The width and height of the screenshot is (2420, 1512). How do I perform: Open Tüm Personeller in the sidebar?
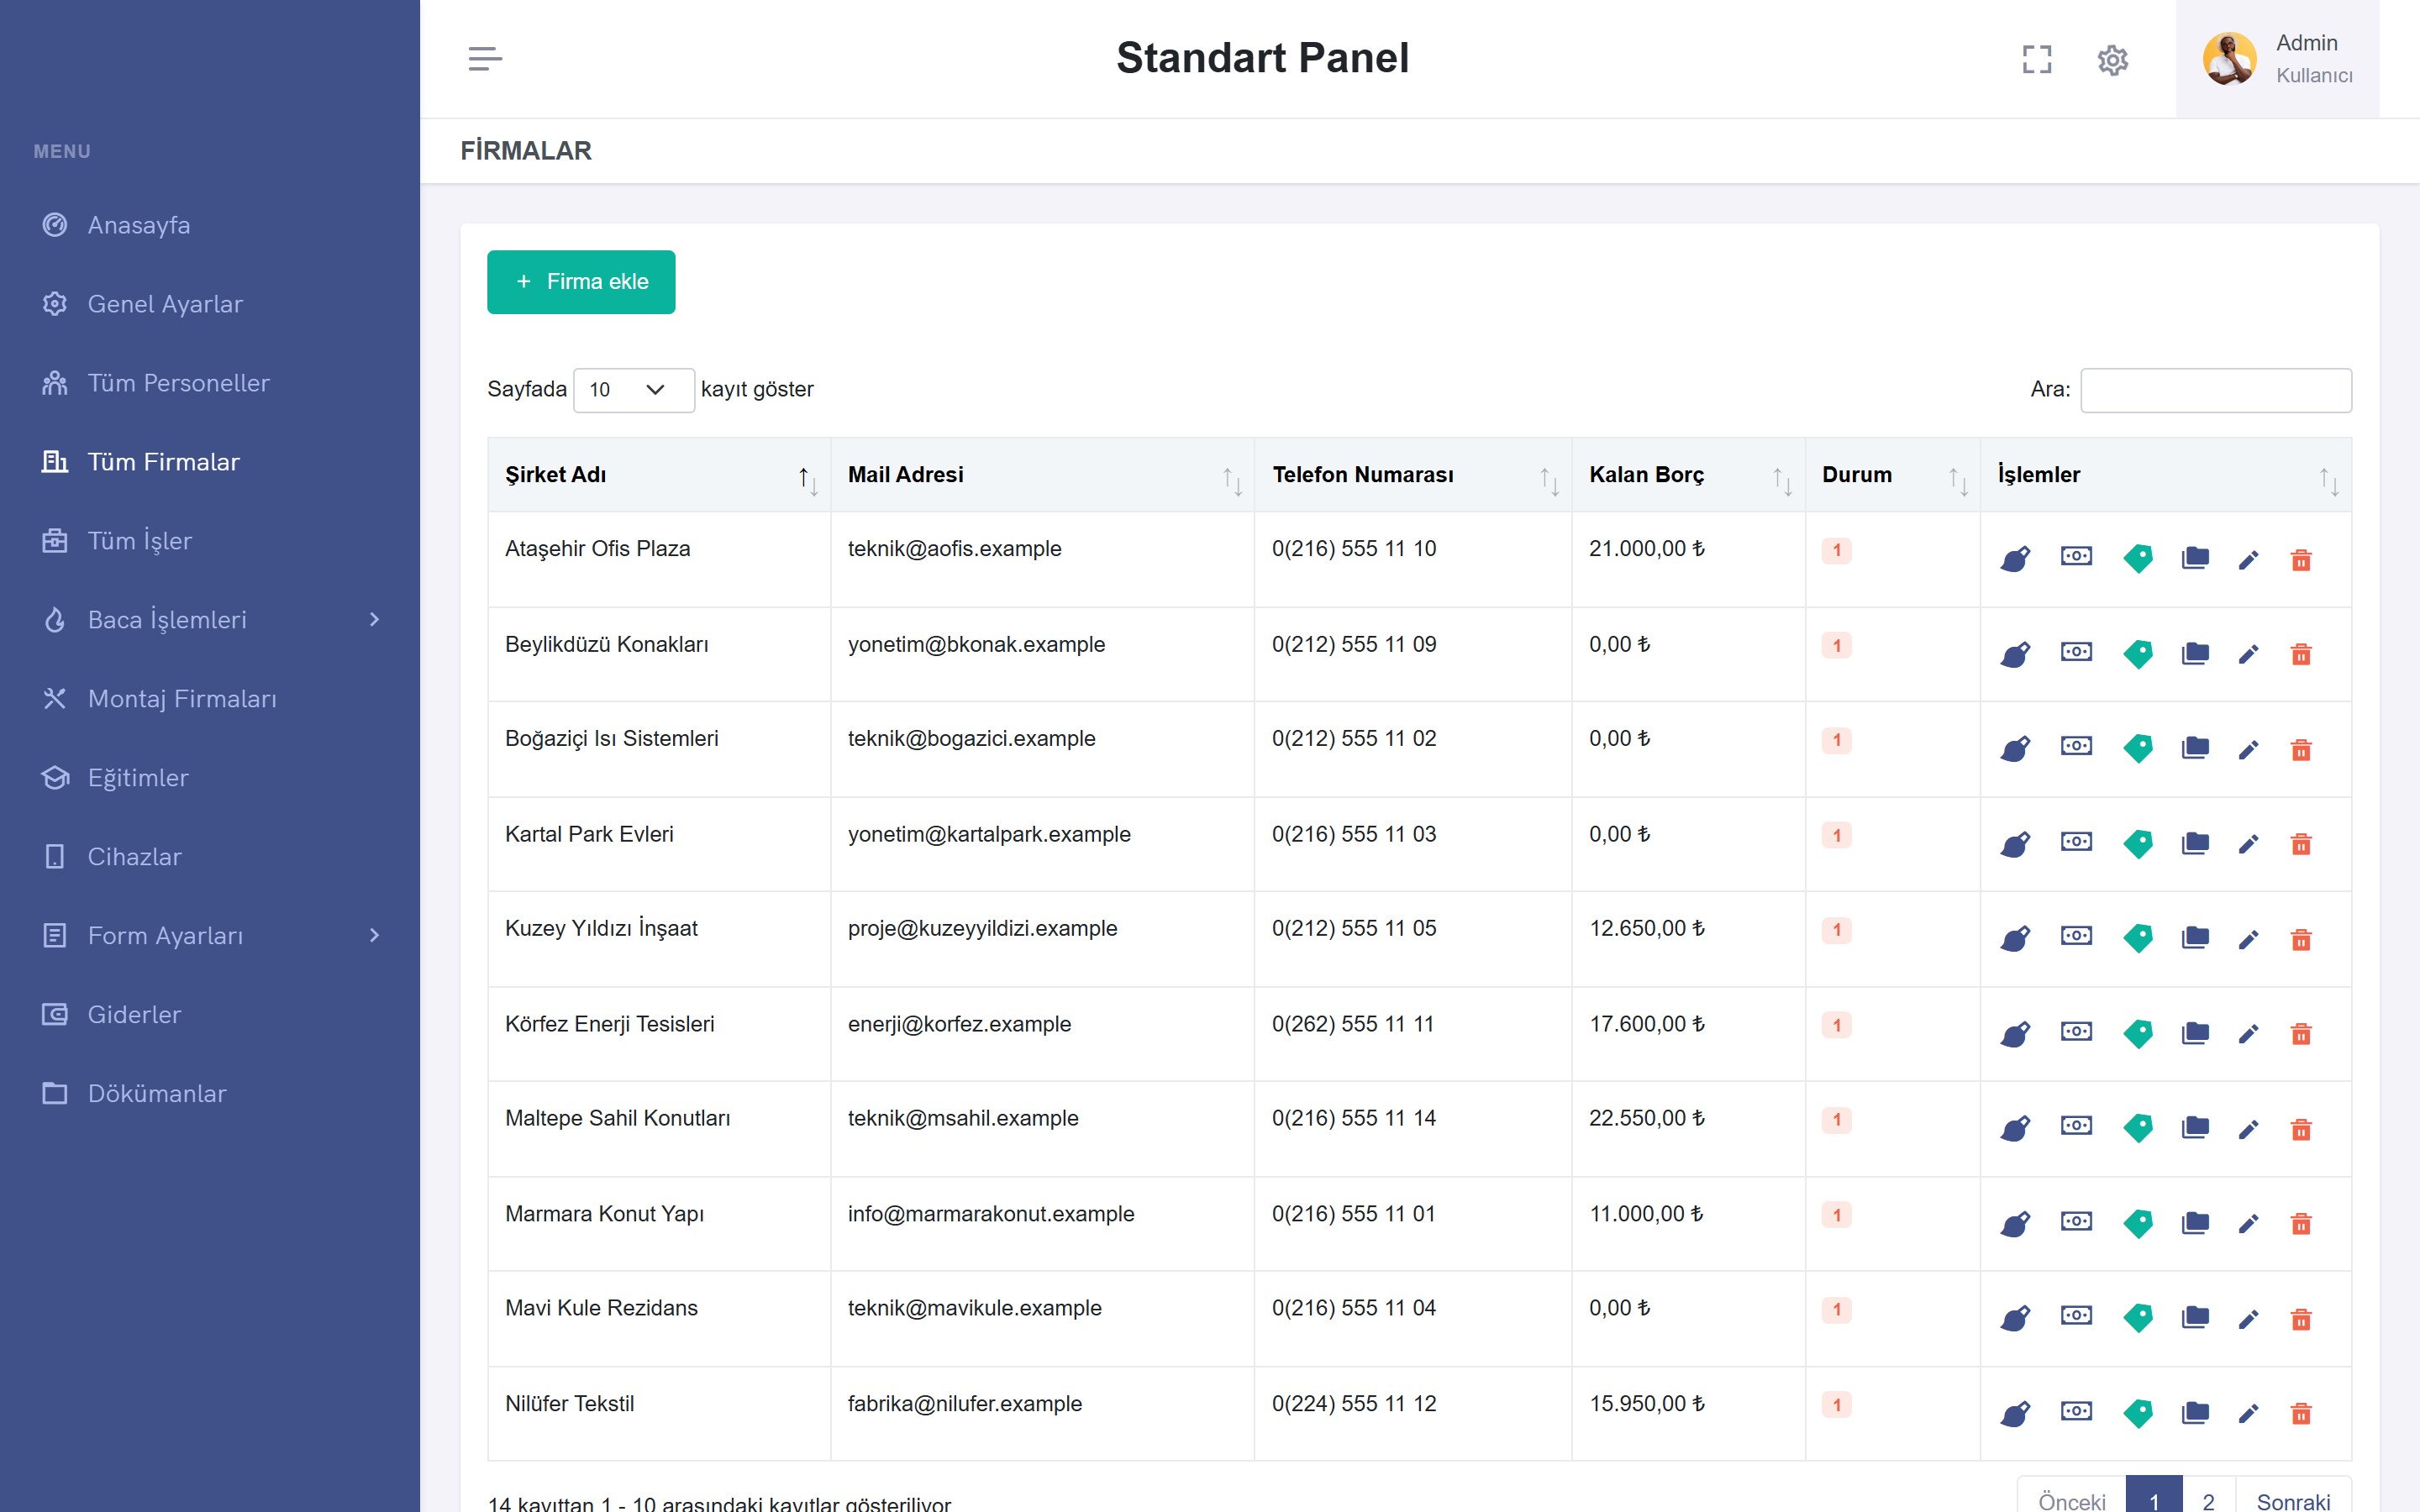click(x=178, y=383)
